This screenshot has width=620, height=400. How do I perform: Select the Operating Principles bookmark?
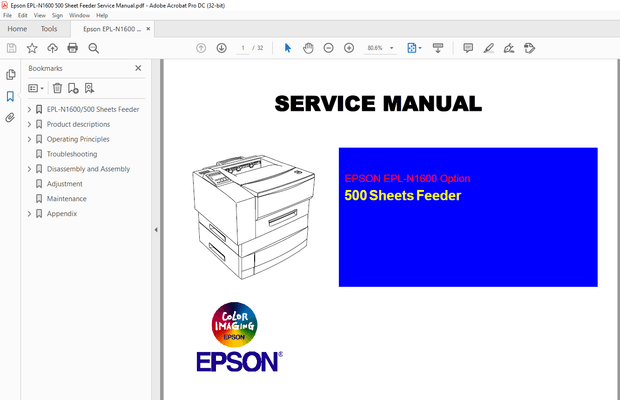78,139
